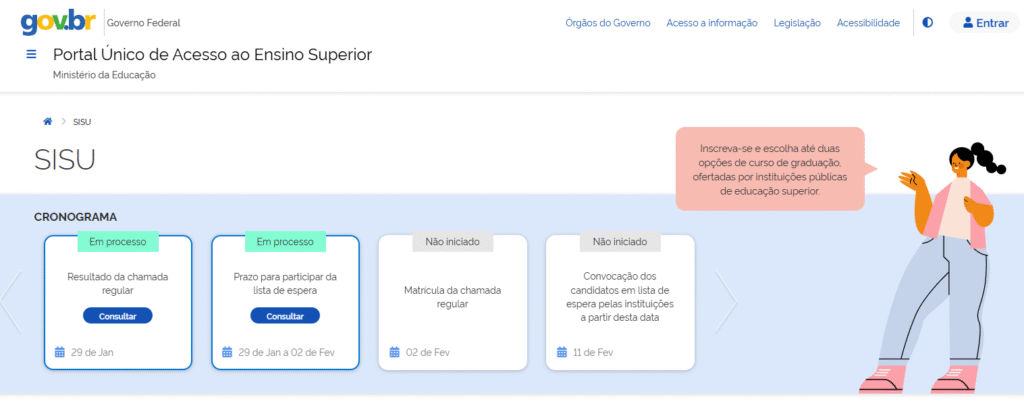Open Acesso à informação link
1024x412 pixels.
(x=711, y=23)
